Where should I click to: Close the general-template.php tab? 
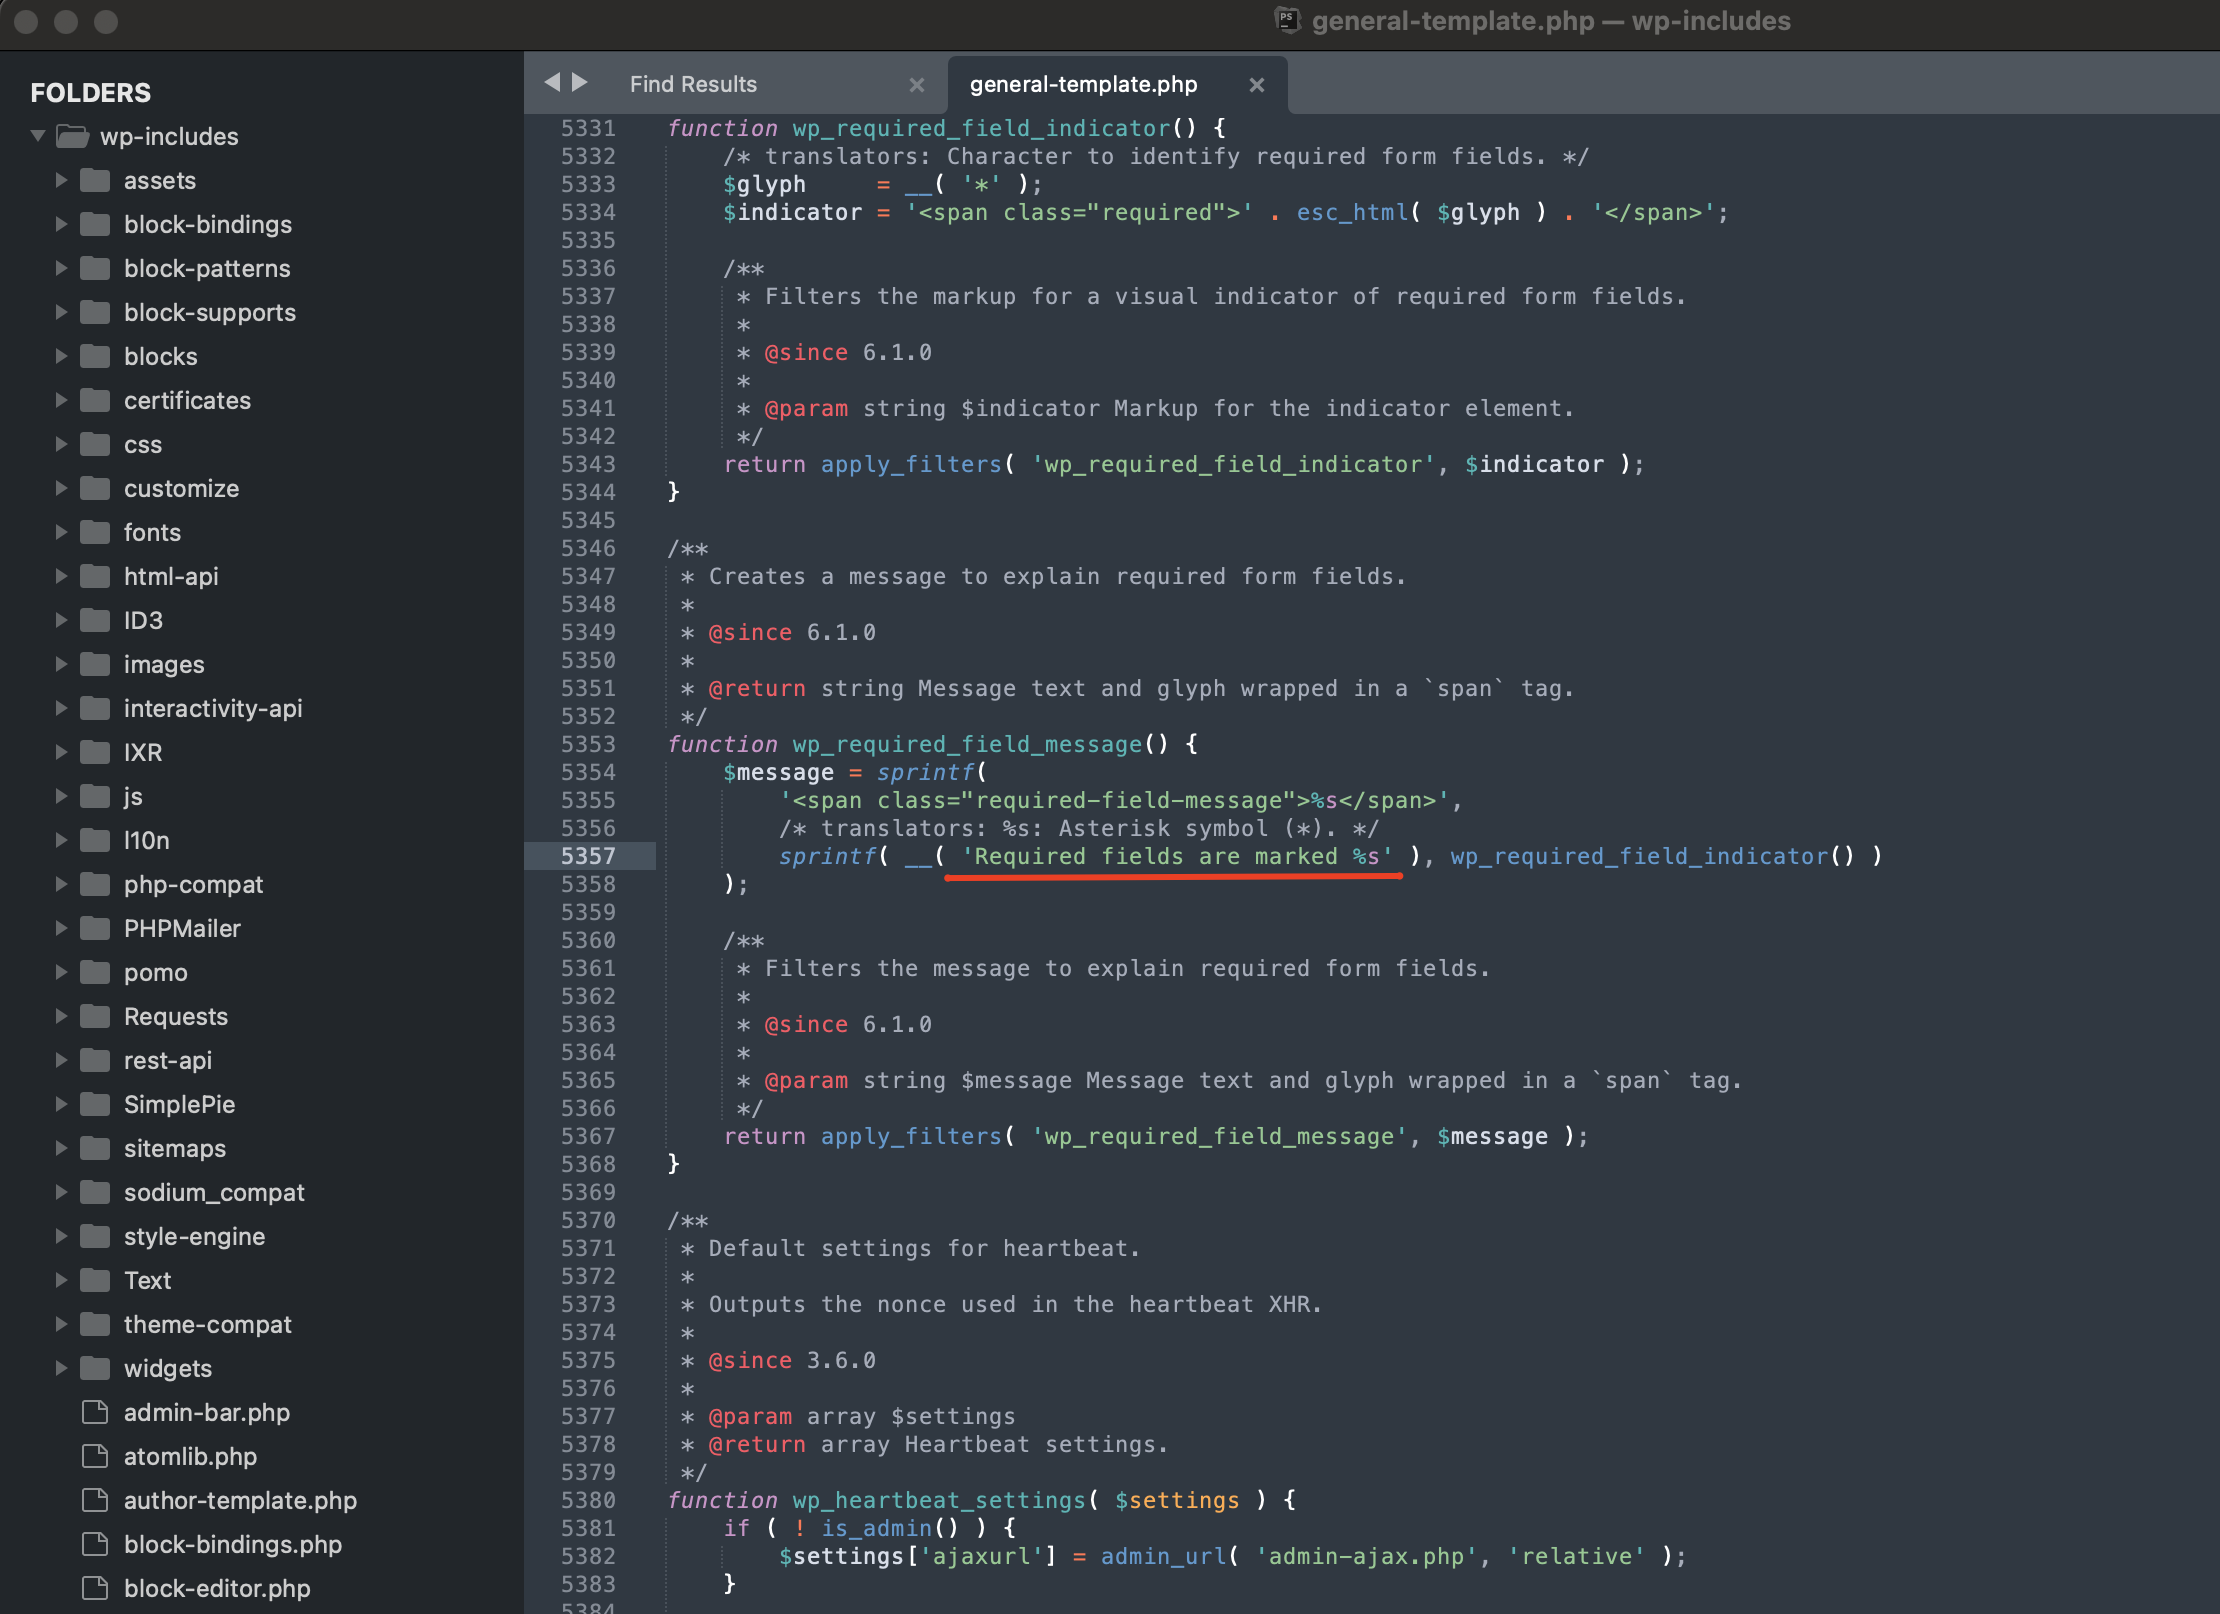pos(1257,85)
